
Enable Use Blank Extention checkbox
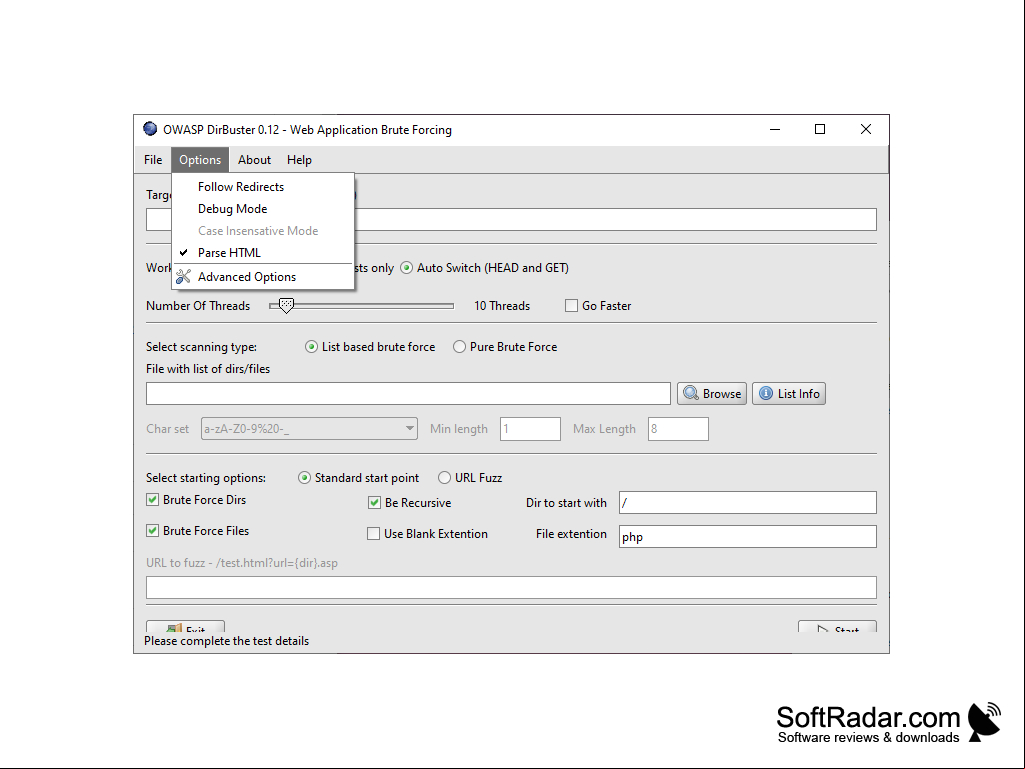click(x=373, y=534)
